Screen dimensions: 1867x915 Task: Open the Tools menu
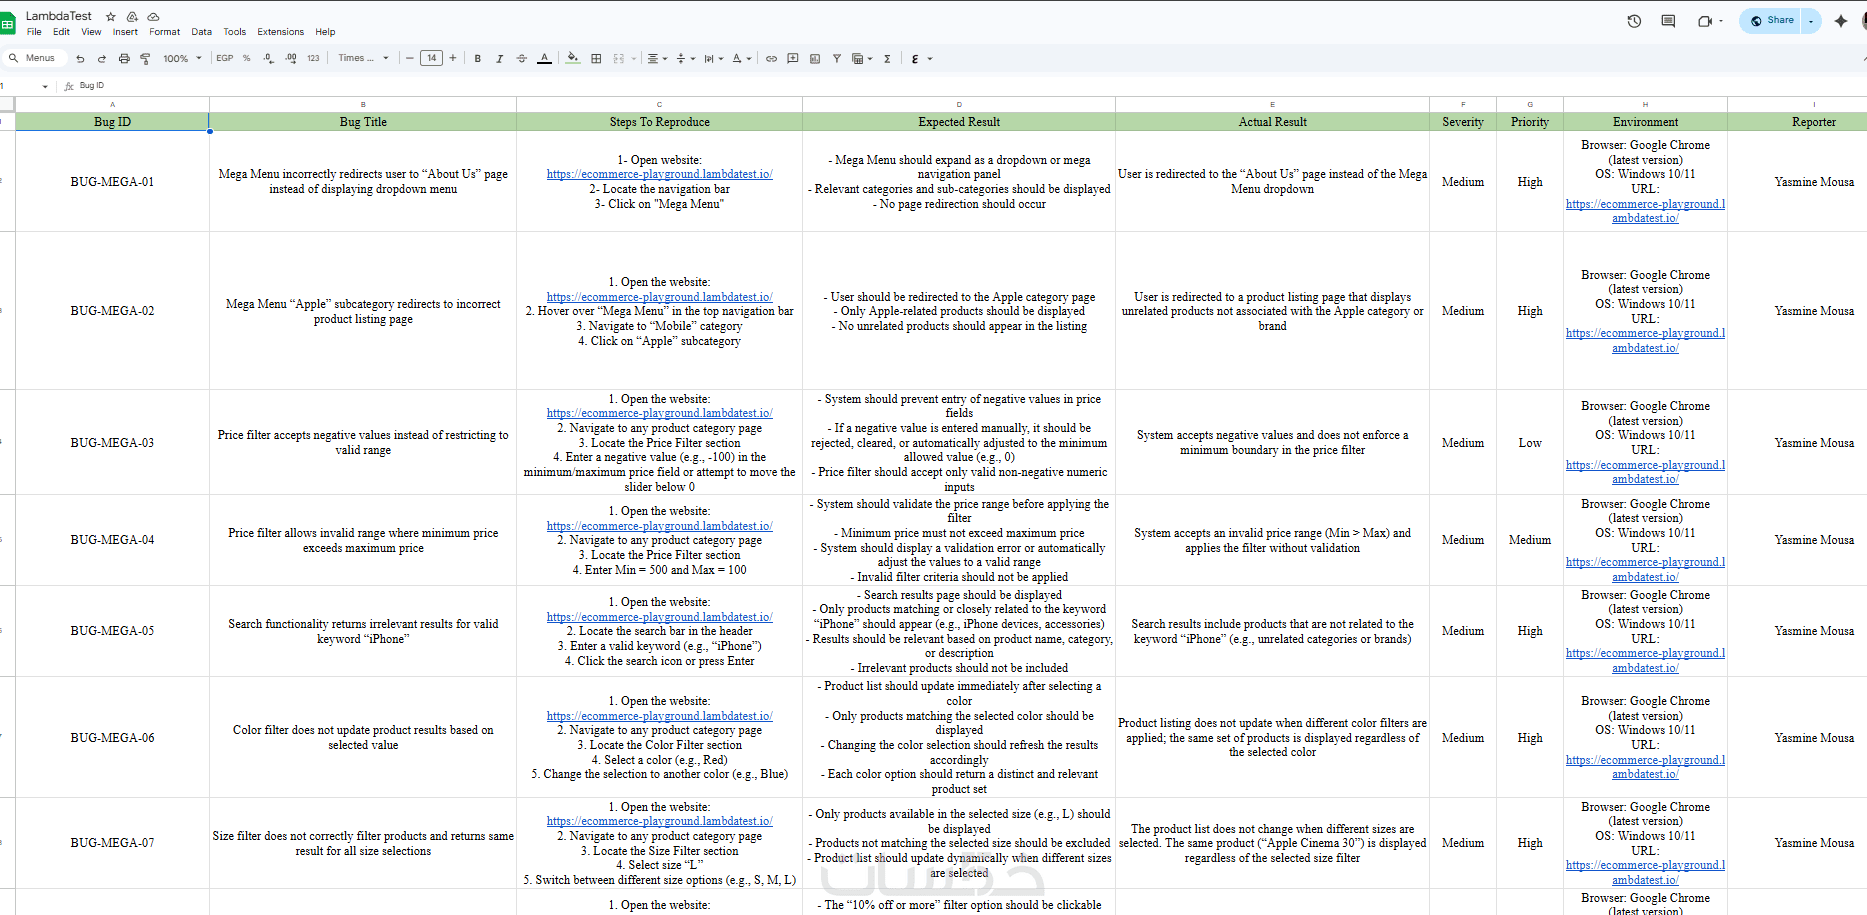(x=235, y=32)
